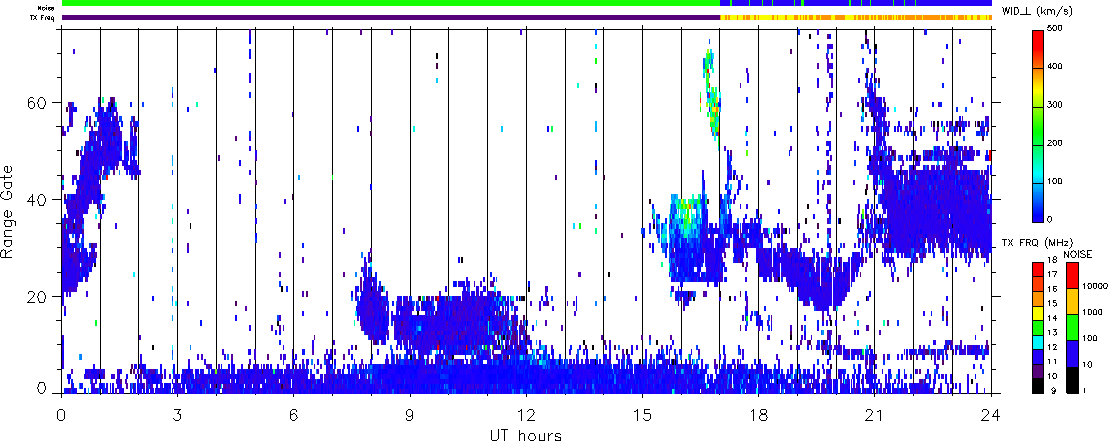Click the green-yellow echo patch near gate 60 at 17 UT
The height and width of the screenshot is (441, 1108).
point(712,95)
